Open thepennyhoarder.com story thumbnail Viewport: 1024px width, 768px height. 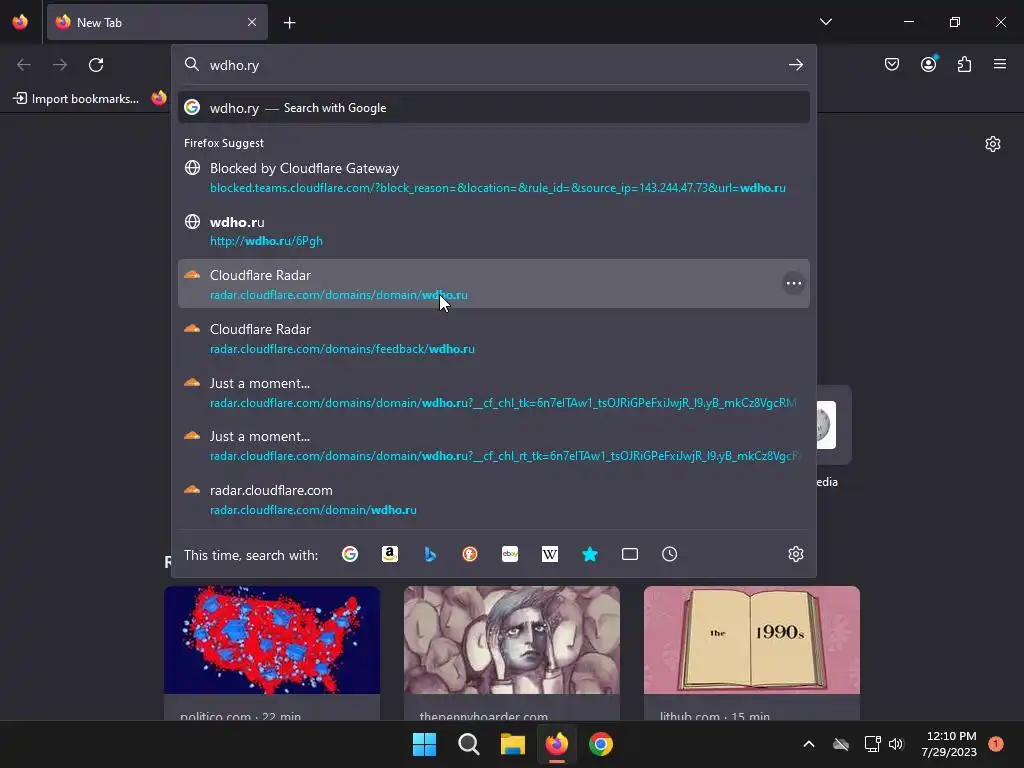point(512,640)
